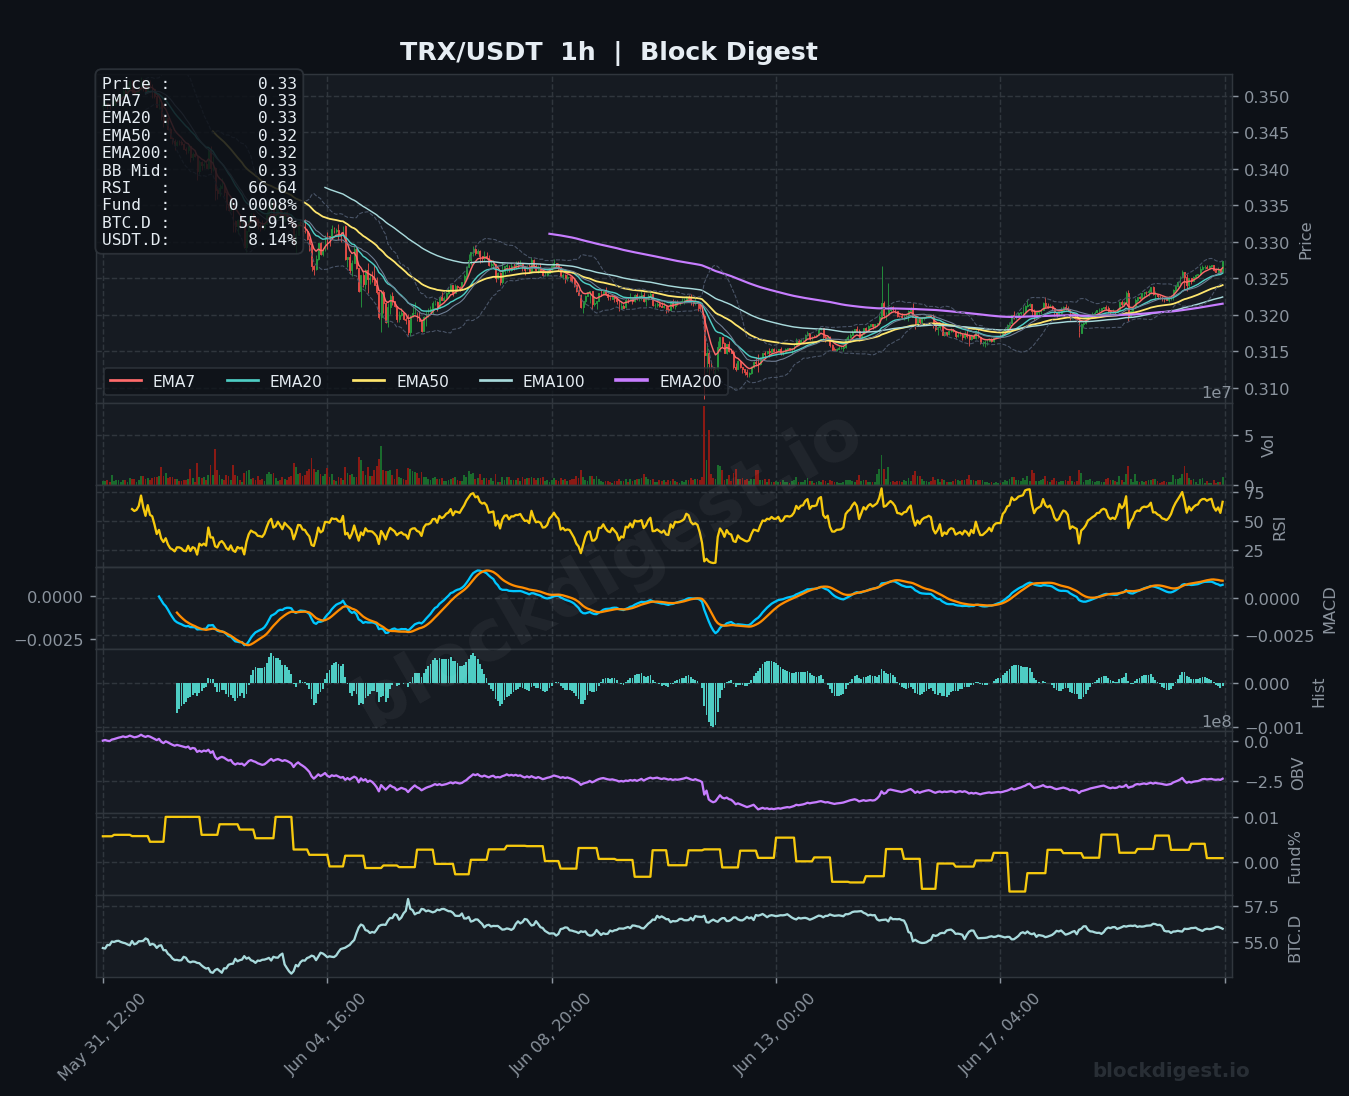Viewport: 1349px width, 1096px height.
Task: Click the May 31, 12:00 date label
Action: point(101,1037)
